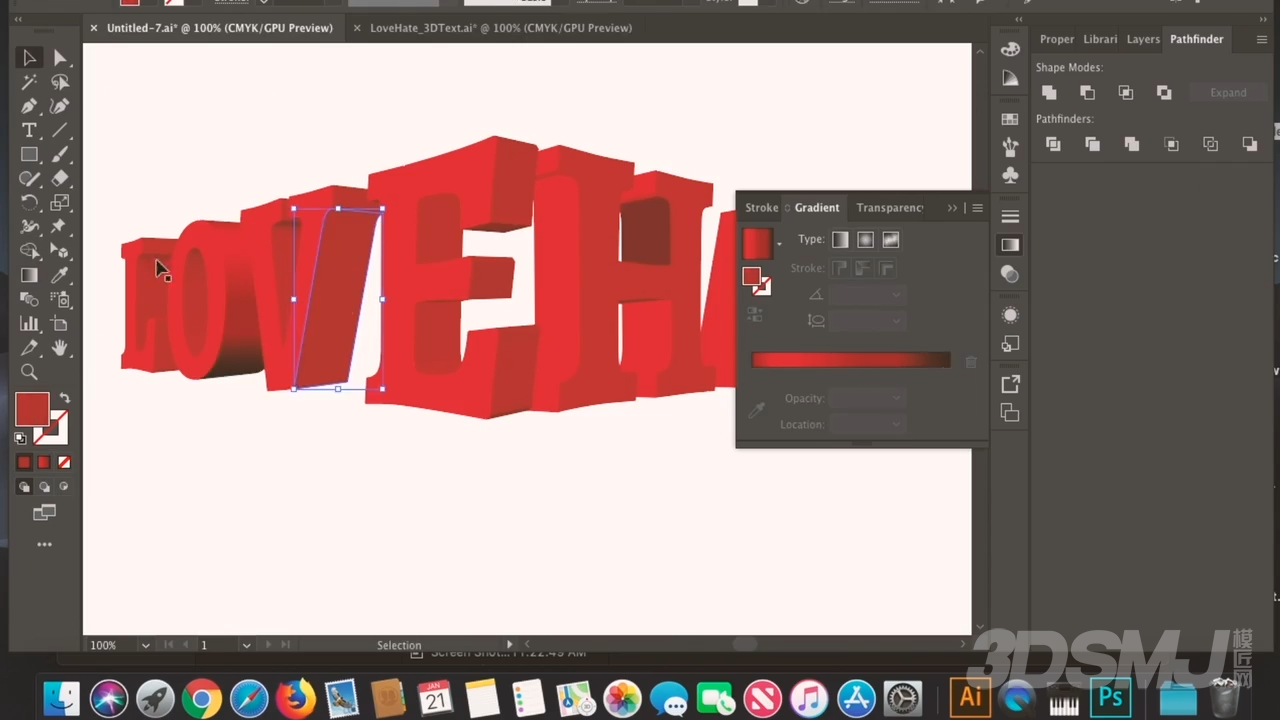
Task: Click the toolbar Fill color swatch
Action: (32, 409)
